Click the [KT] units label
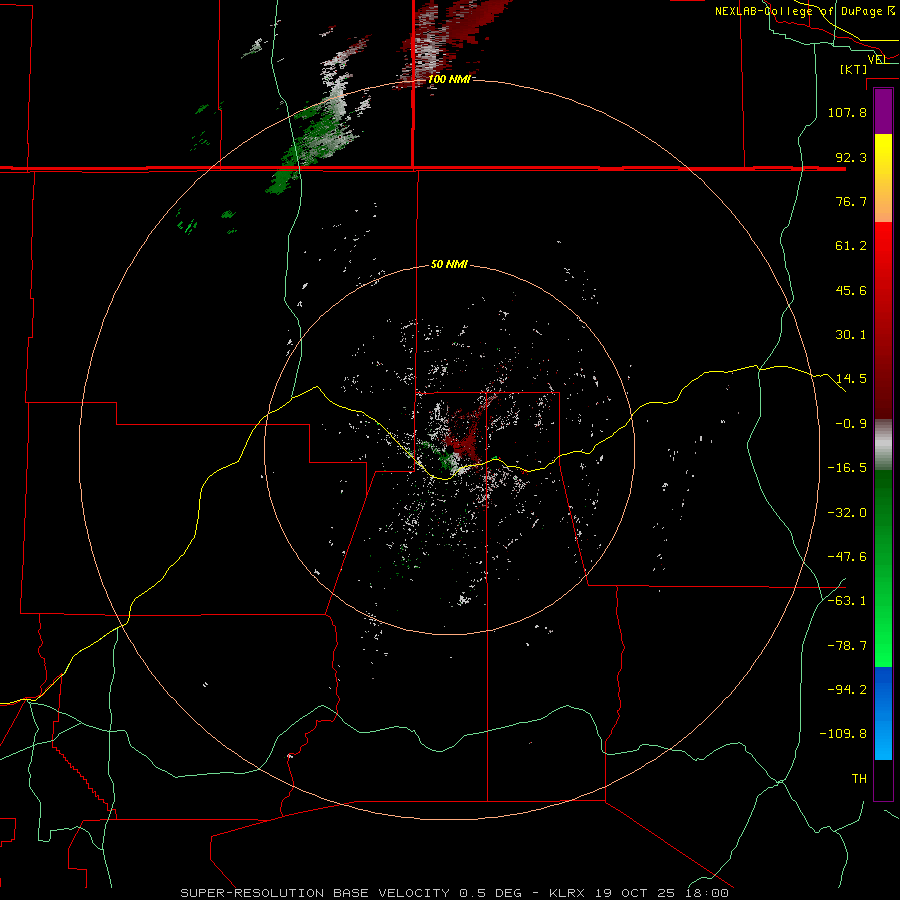This screenshot has width=900, height=900. point(854,69)
